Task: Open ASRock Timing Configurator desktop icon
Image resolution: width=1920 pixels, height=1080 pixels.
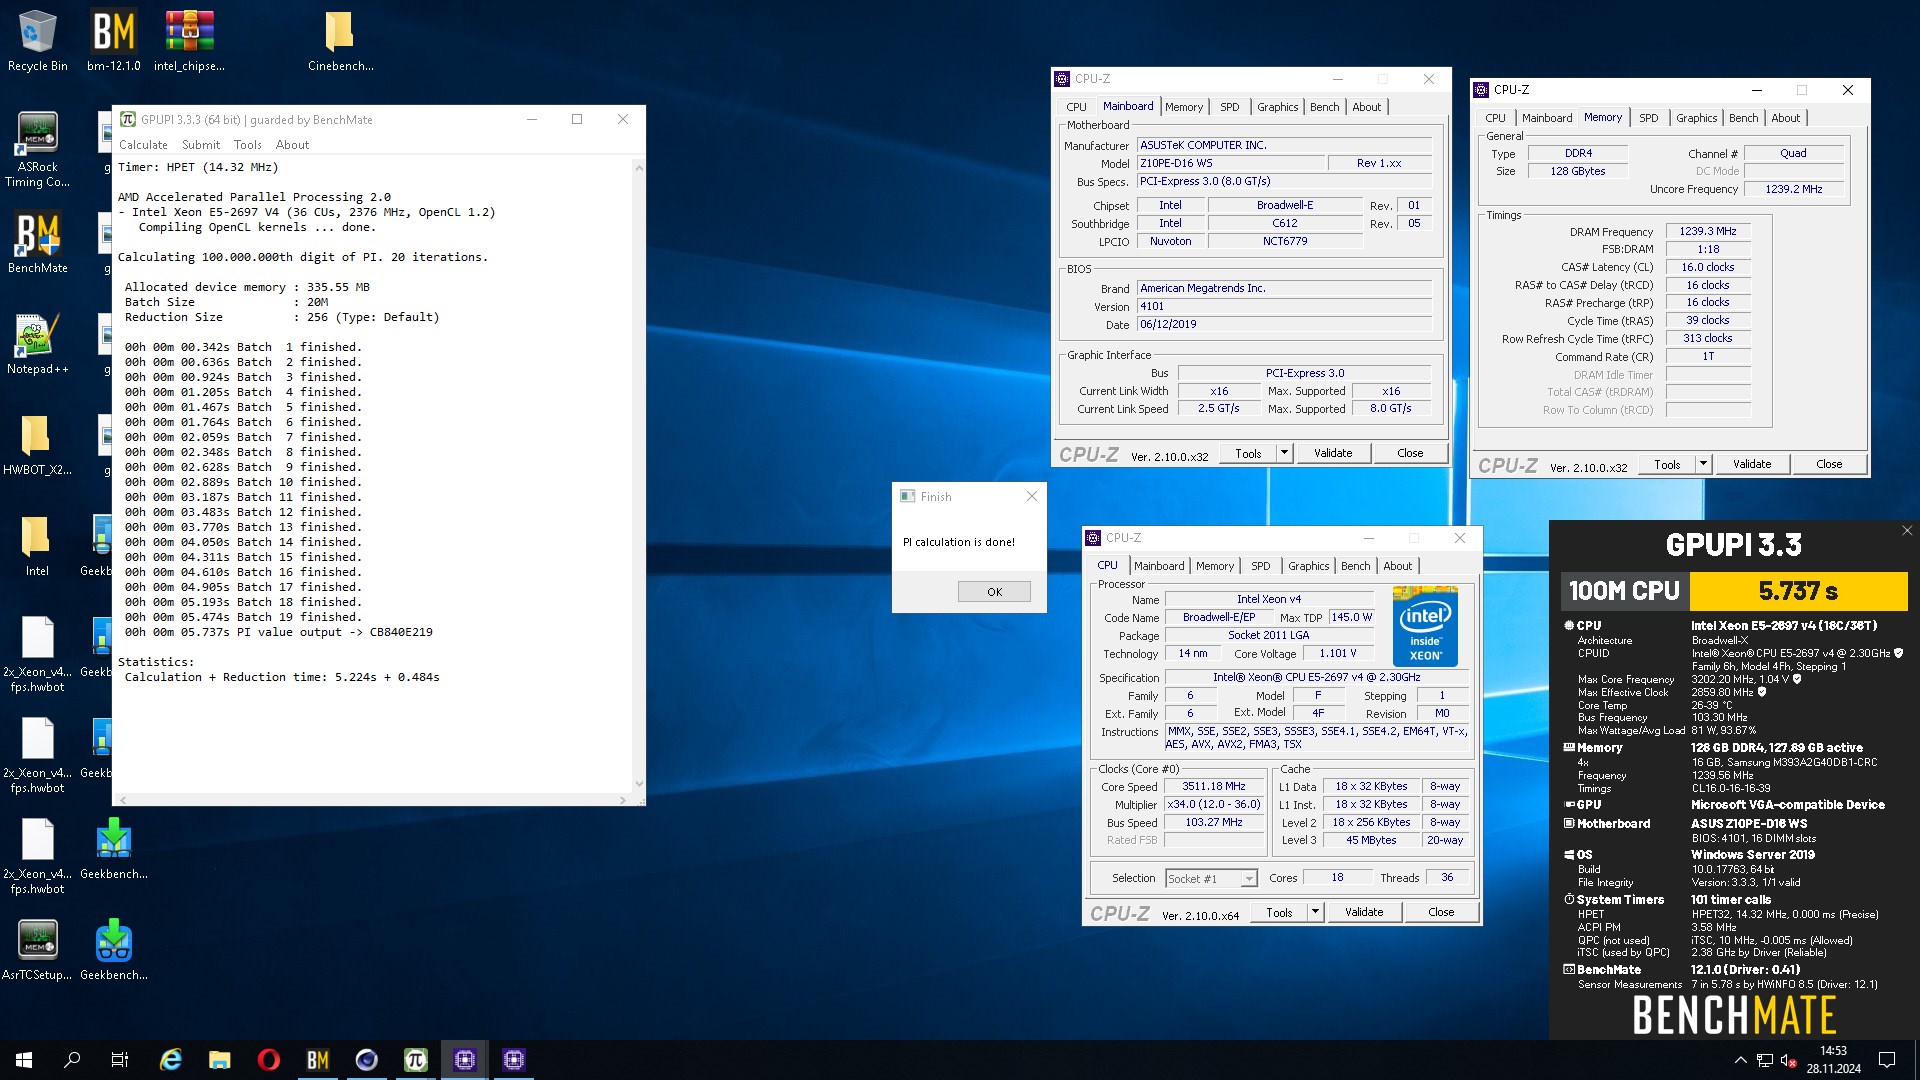Action: coord(37,149)
